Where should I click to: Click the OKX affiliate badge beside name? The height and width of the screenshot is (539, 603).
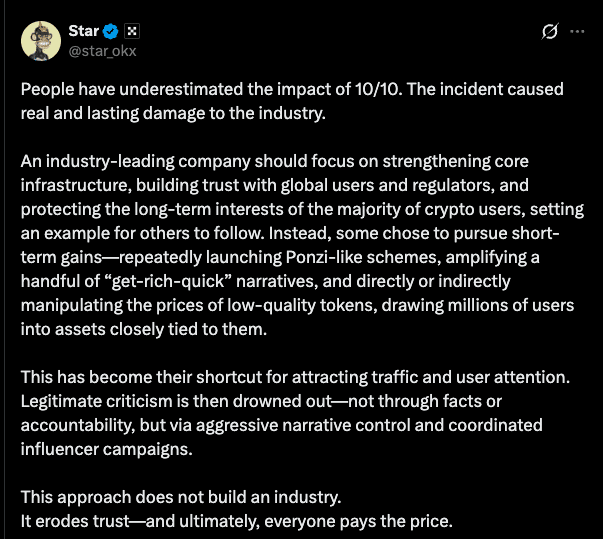point(133,29)
